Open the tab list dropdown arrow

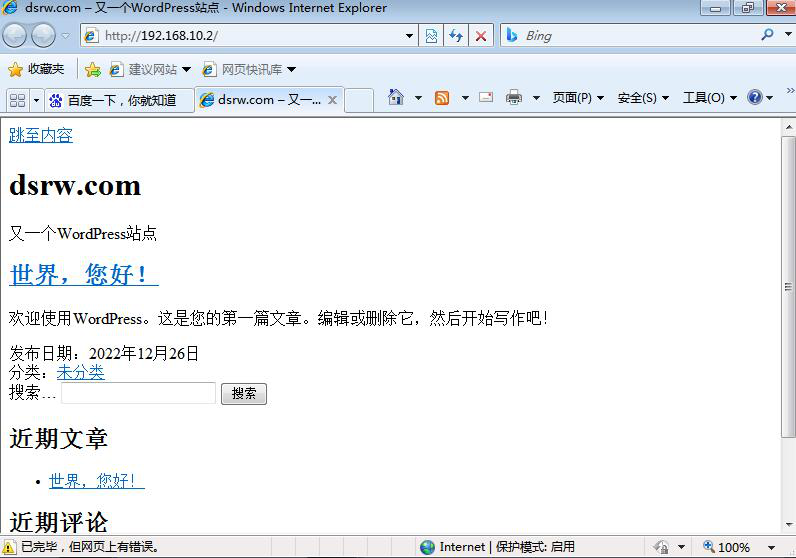point(36,100)
